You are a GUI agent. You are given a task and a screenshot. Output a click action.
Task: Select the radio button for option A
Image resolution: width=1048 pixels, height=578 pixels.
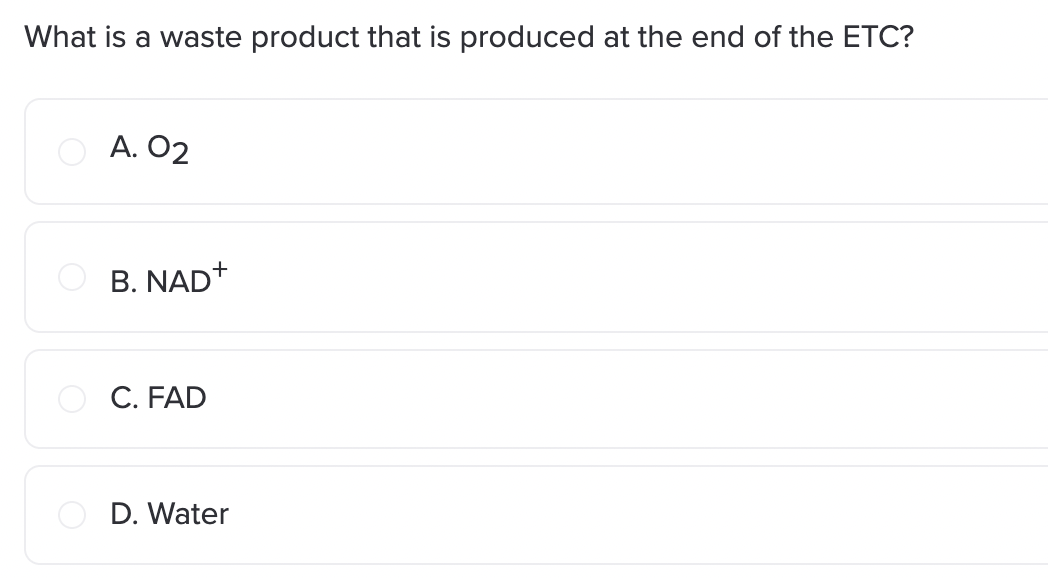72,152
